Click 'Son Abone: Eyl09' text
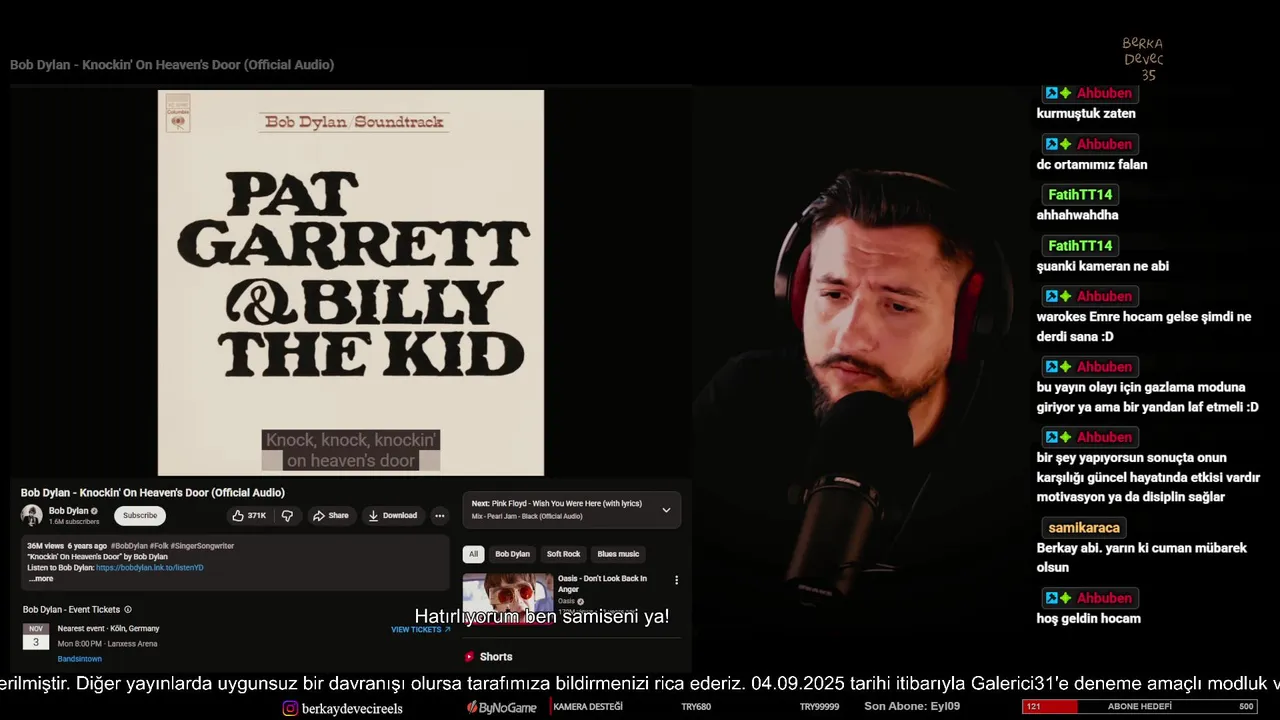This screenshot has width=1280, height=720. [912, 706]
